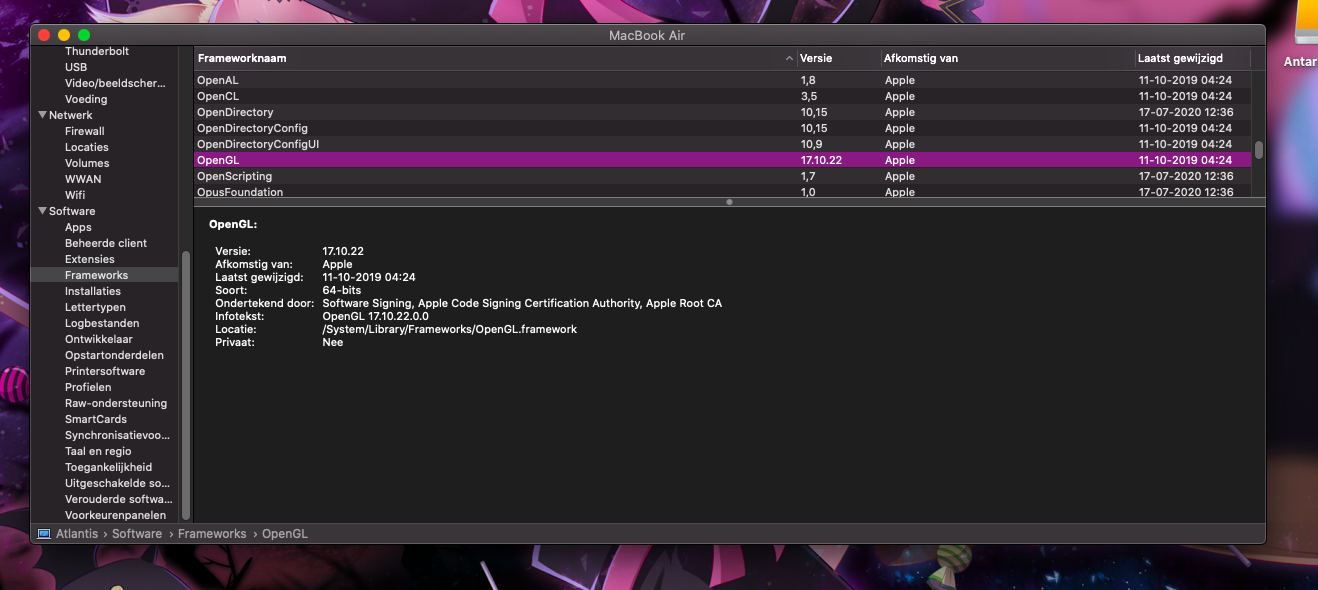Open WWAN sidebar entry
The image size is (1318, 590).
[x=83, y=179]
